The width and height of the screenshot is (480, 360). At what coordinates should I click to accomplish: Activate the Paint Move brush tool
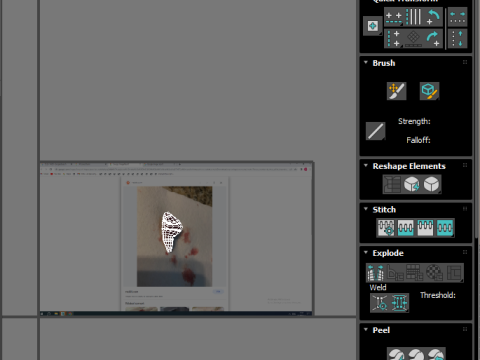396,91
